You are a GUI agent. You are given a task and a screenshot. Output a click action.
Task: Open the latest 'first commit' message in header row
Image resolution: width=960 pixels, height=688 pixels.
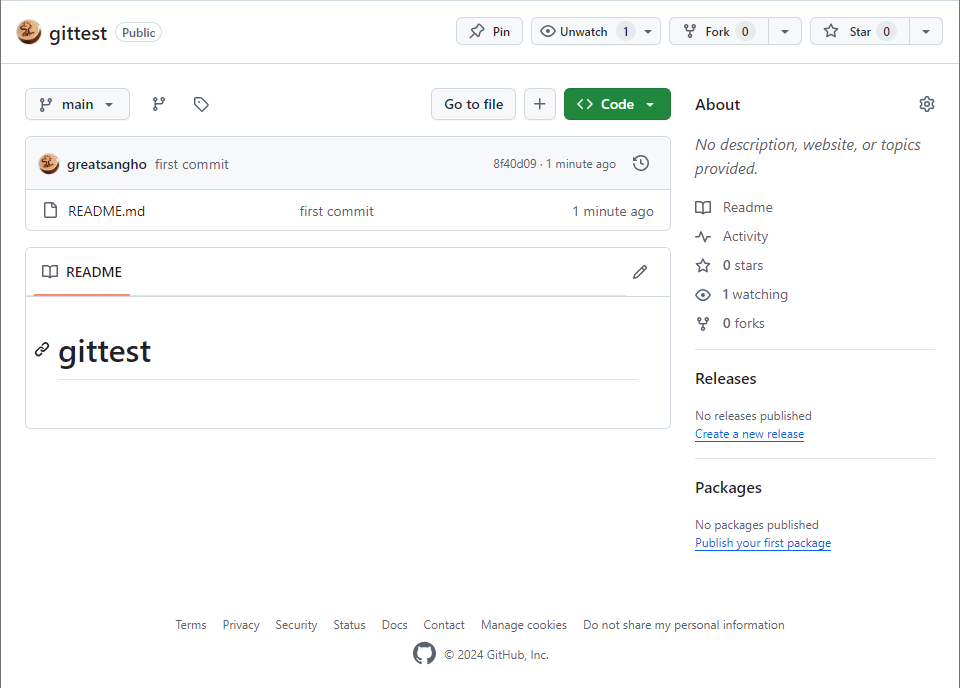[192, 164]
